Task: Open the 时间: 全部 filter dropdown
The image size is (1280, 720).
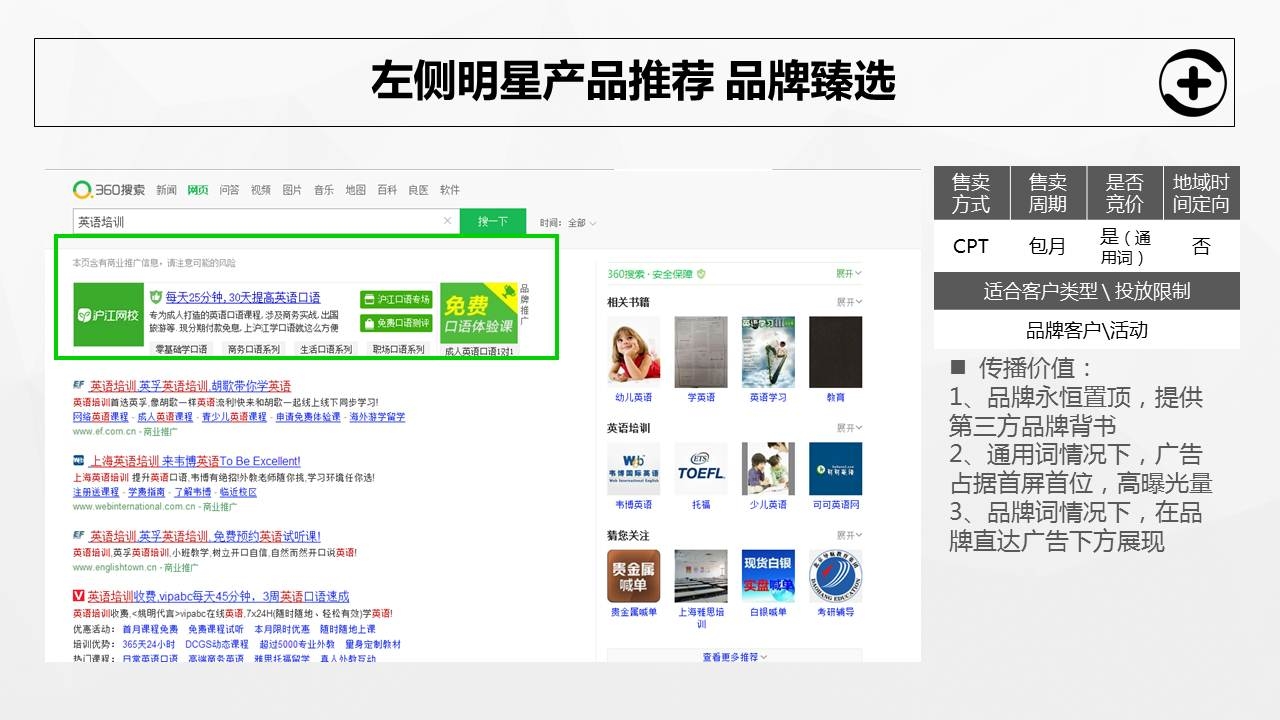Action: [x=568, y=223]
